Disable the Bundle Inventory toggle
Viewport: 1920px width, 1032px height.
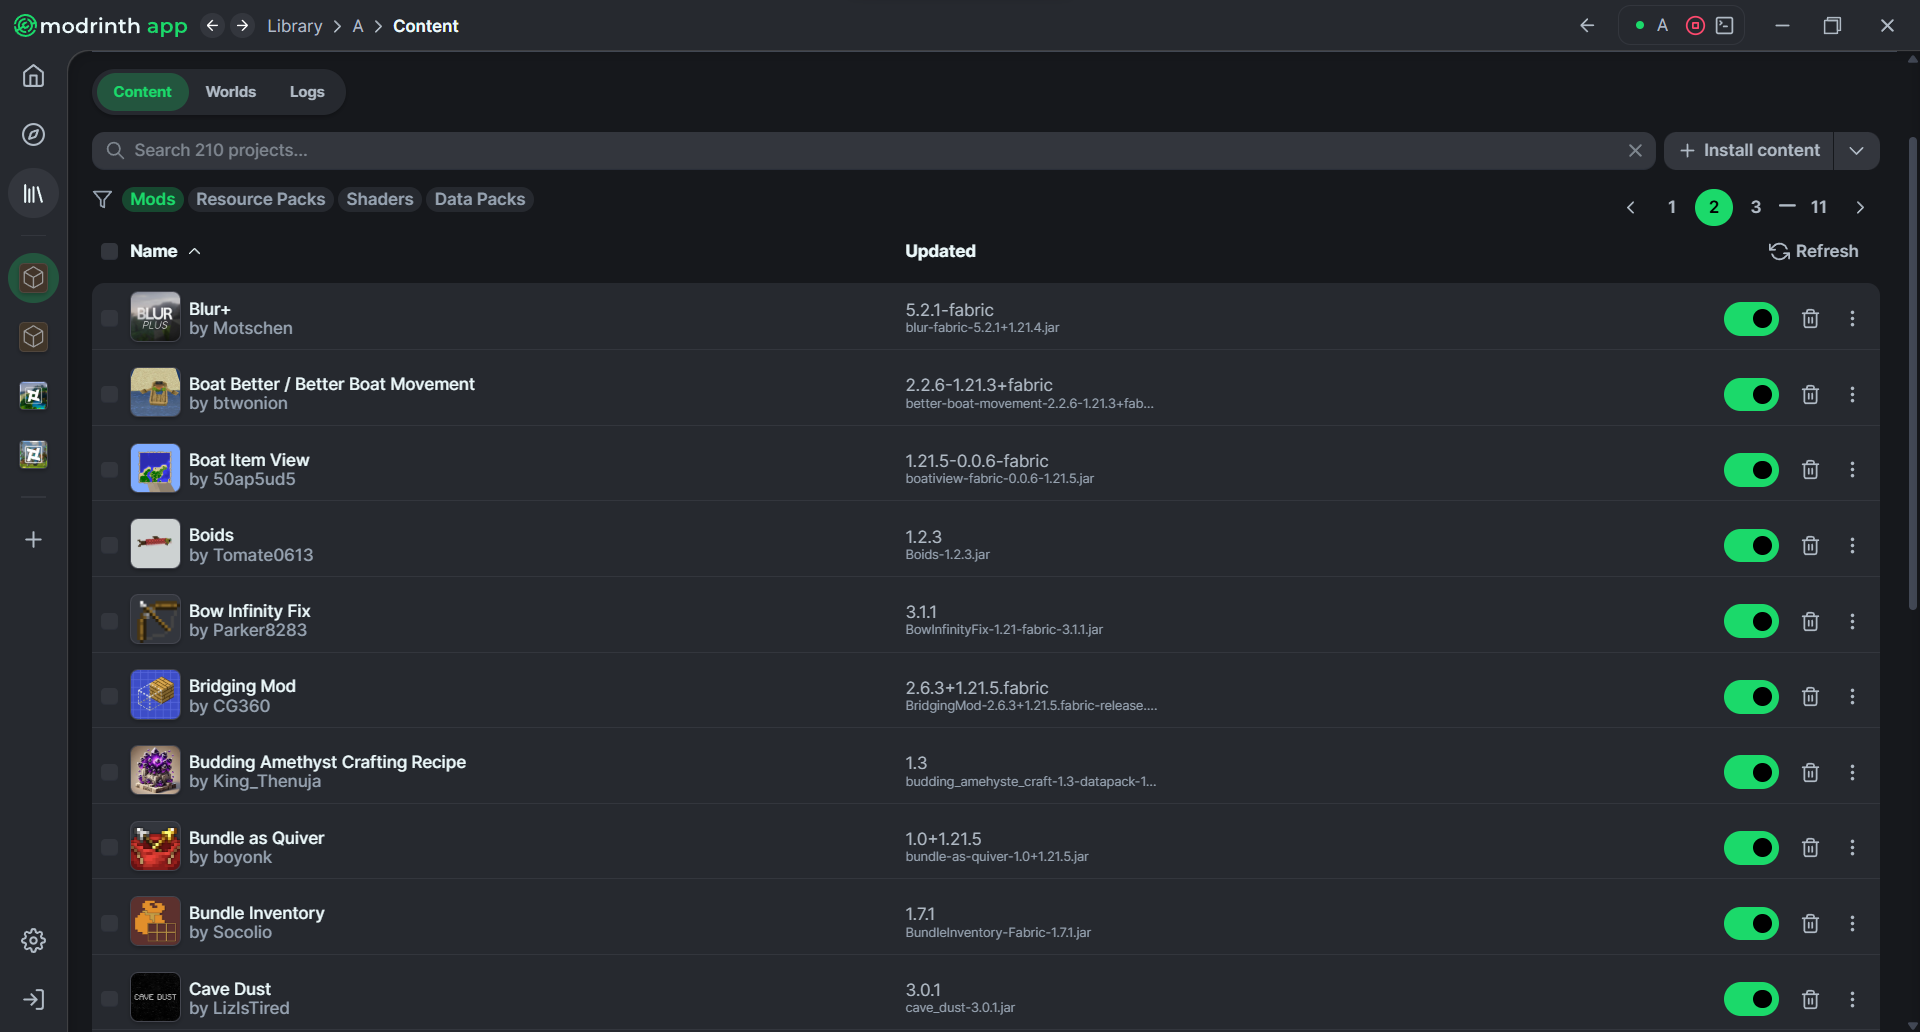click(1751, 923)
